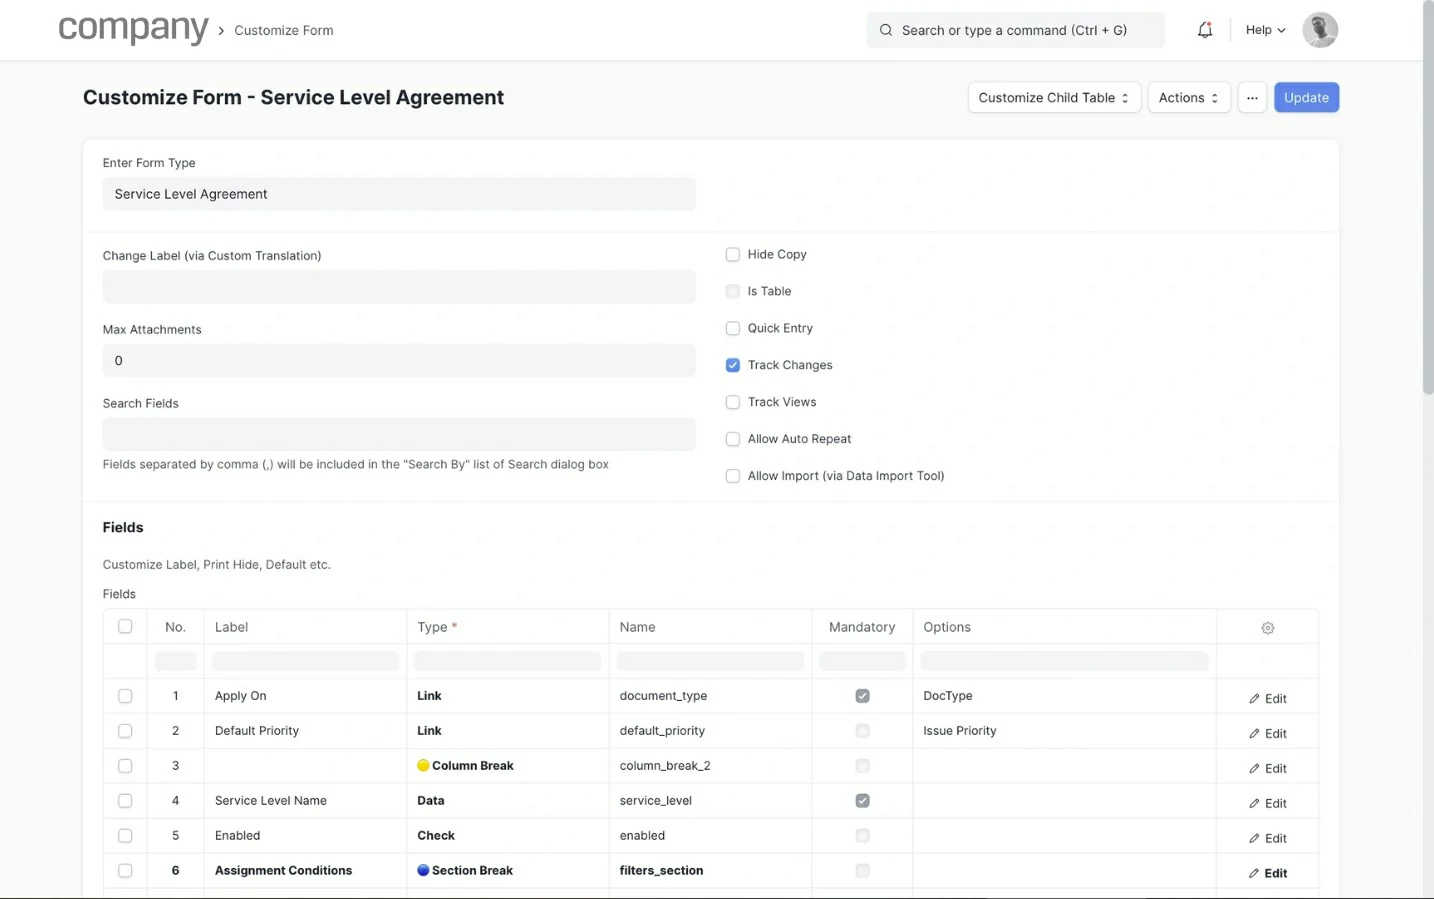Click the three-dots more options button
Viewport: 1434px width, 899px height.
(1252, 98)
